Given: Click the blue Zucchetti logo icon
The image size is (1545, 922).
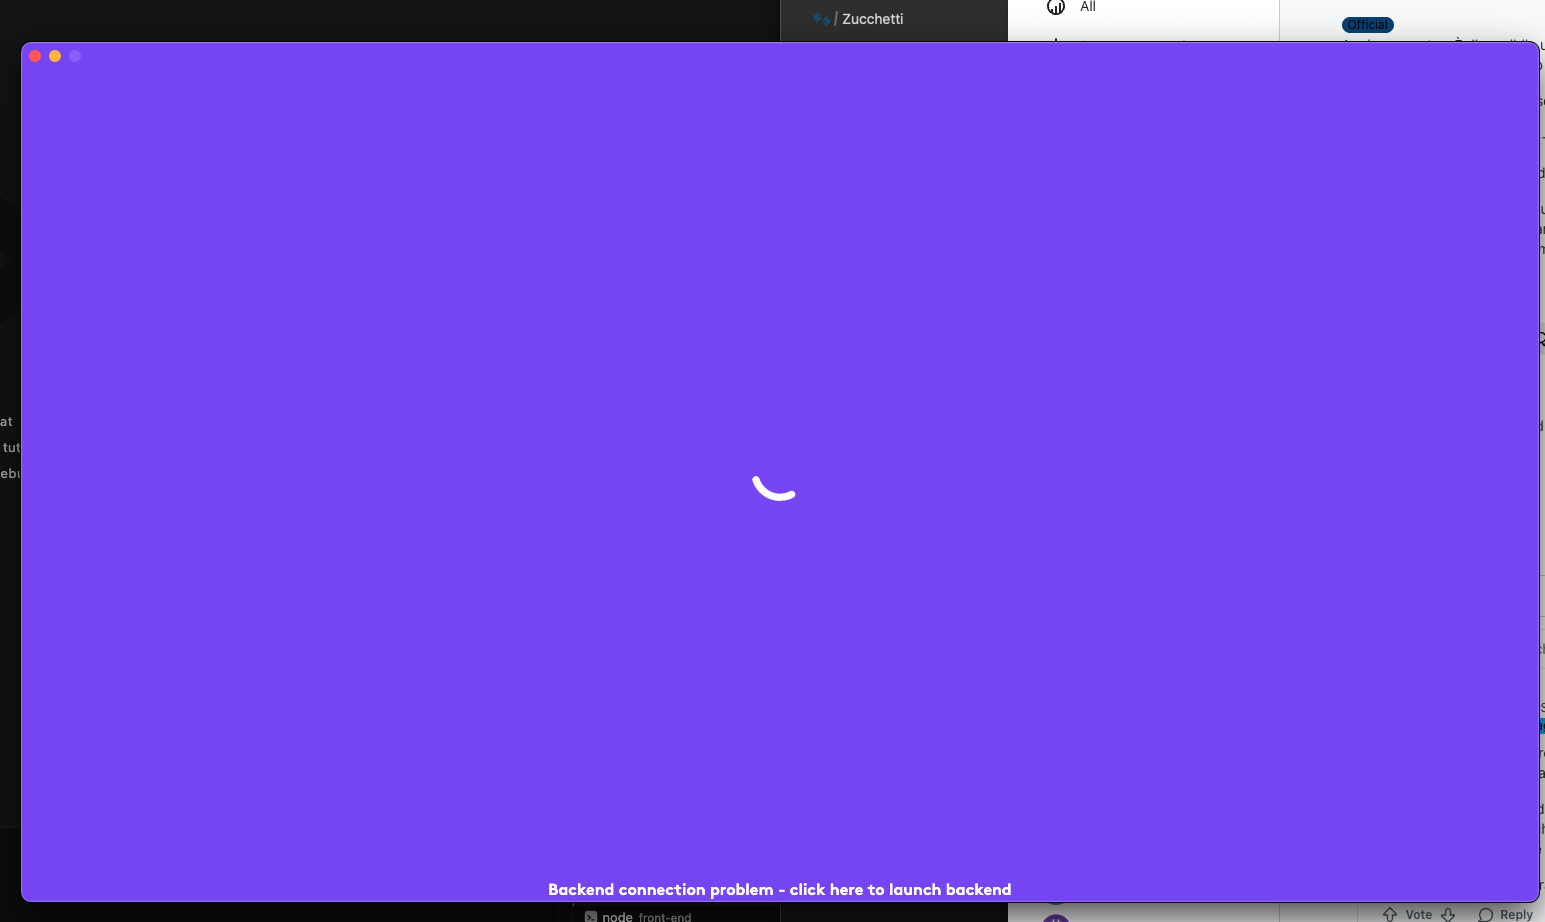Looking at the screenshot, I should click(x=821, y=19).
